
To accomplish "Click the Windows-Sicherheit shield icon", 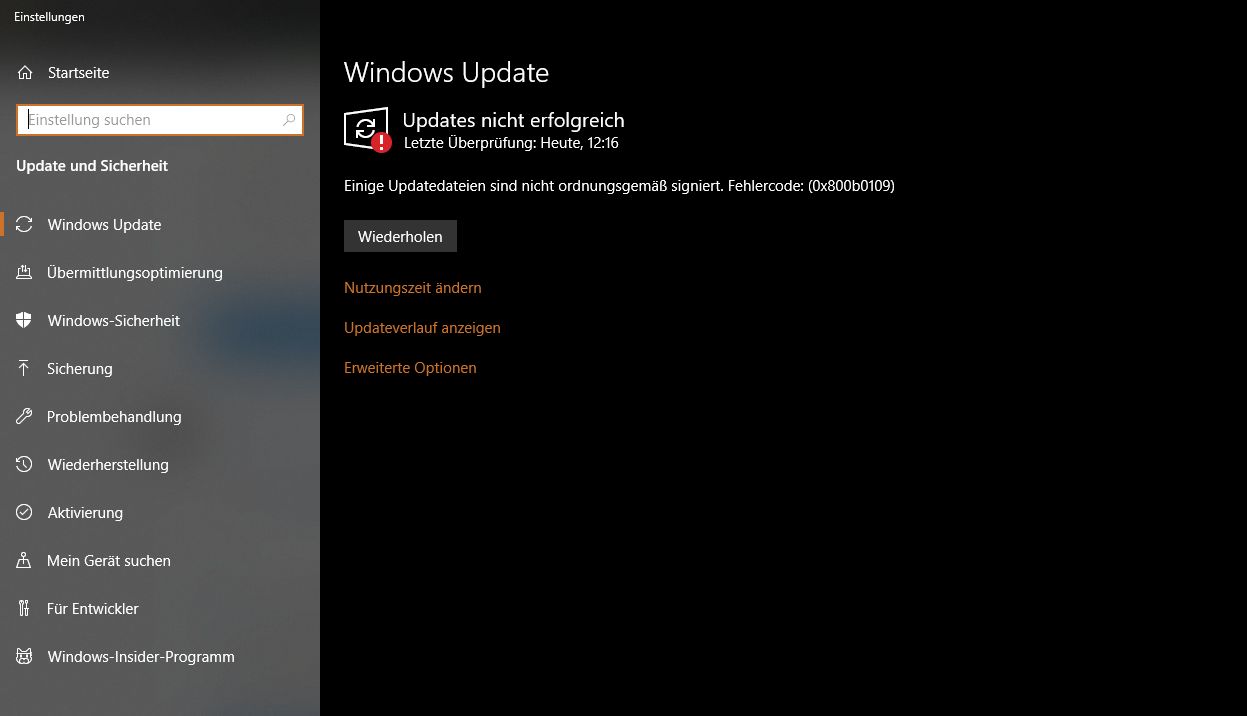I will click(x=25, y=321).
